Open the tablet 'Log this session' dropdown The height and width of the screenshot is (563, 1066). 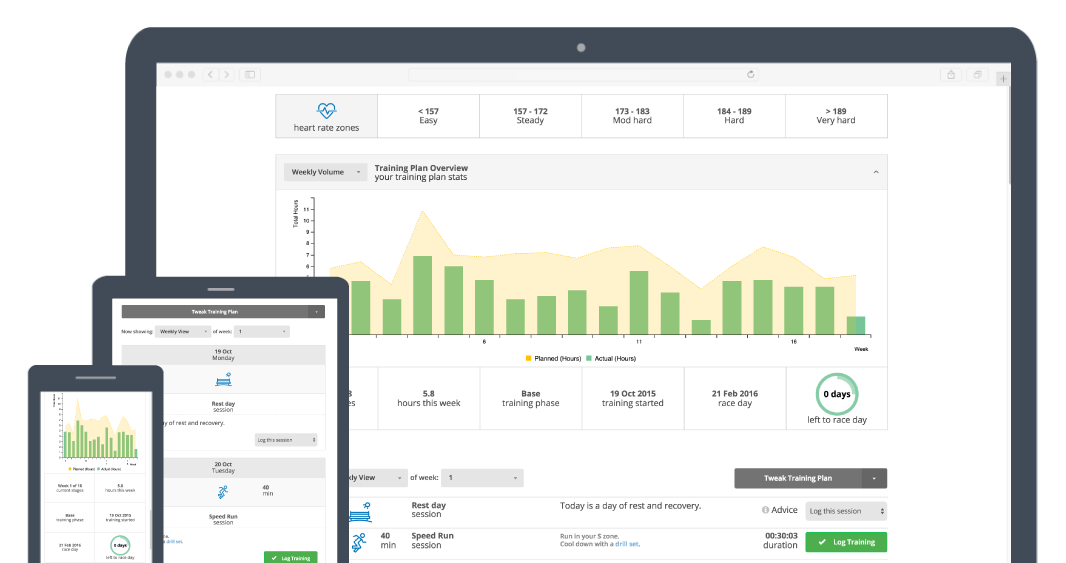(x=286, y=440)
